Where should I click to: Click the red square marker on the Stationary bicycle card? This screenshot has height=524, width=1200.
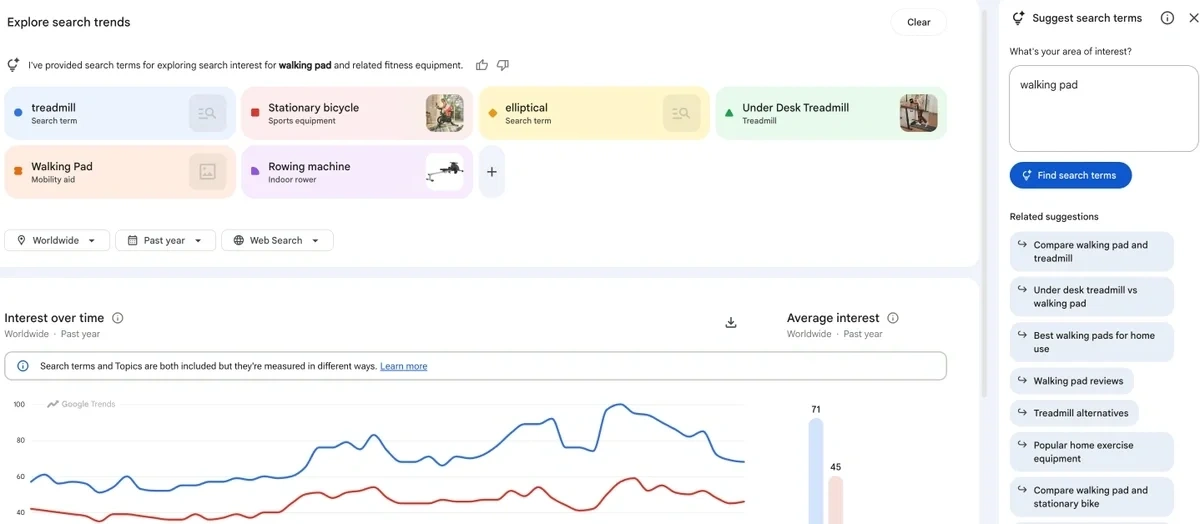click(255, 113)
